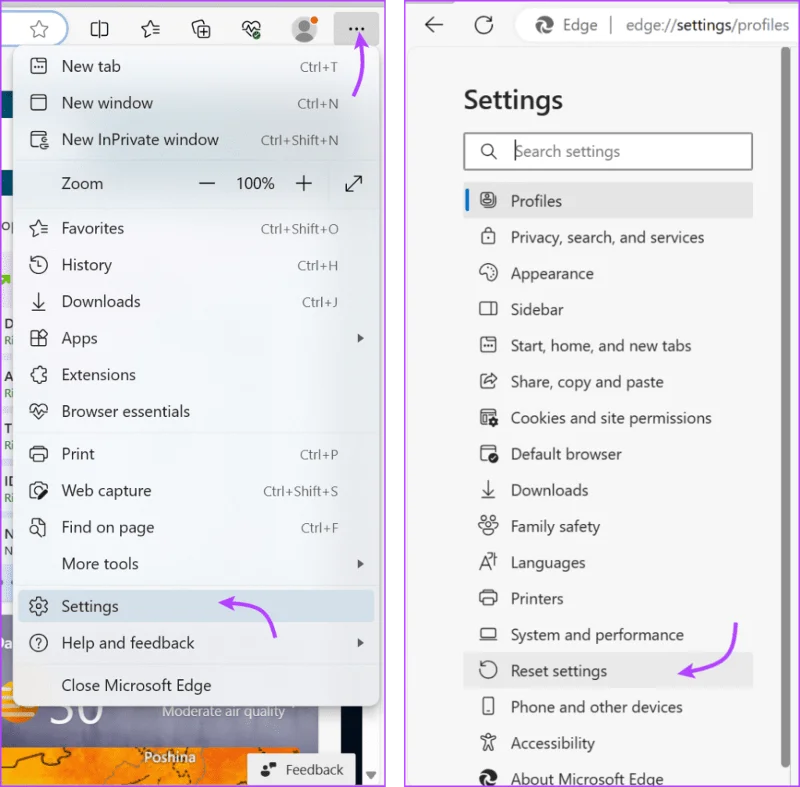Open Downloads in the Edge menu
The image size is (800, 787).
coord(196,302)
